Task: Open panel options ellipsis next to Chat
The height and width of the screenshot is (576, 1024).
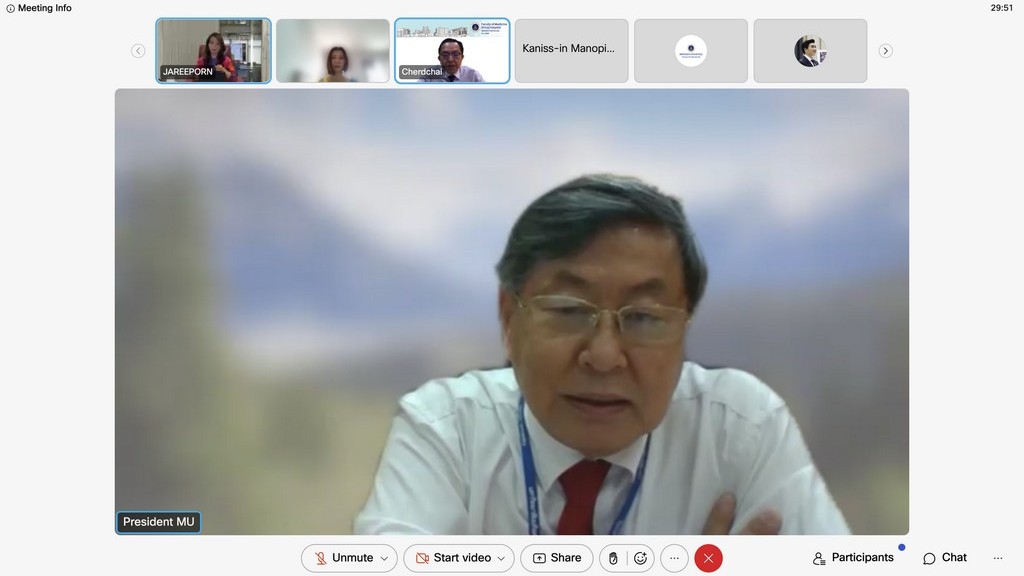Action: [997, 558]
